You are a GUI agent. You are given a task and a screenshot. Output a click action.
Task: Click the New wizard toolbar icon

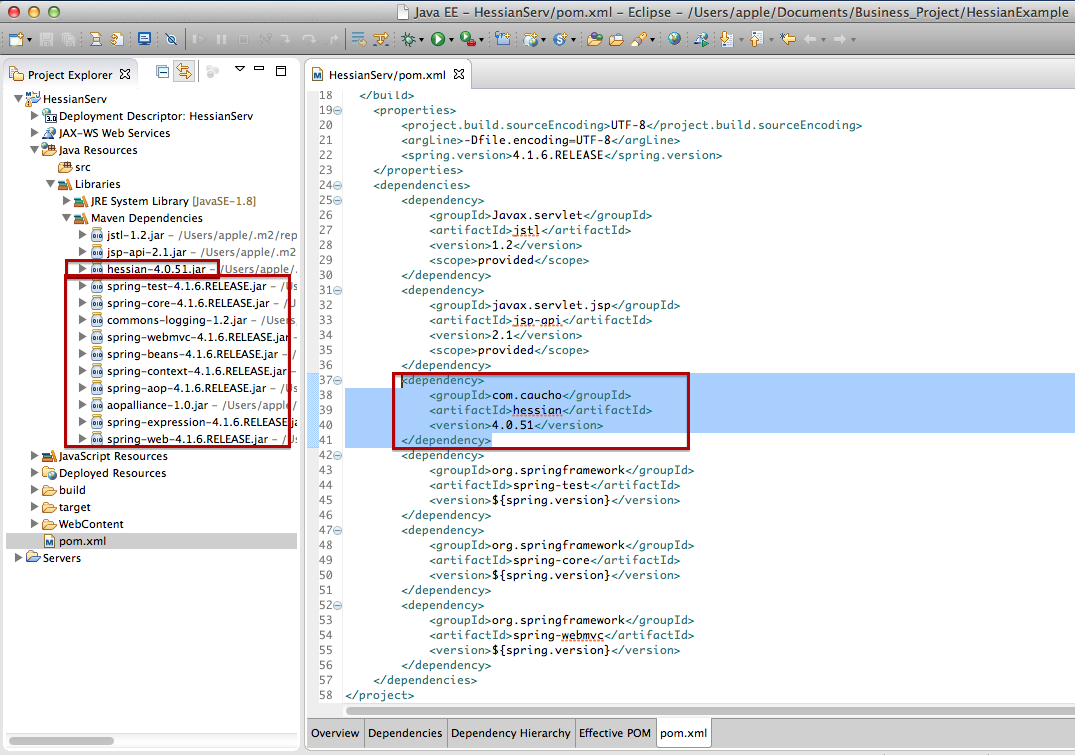[x=16, y=39]
